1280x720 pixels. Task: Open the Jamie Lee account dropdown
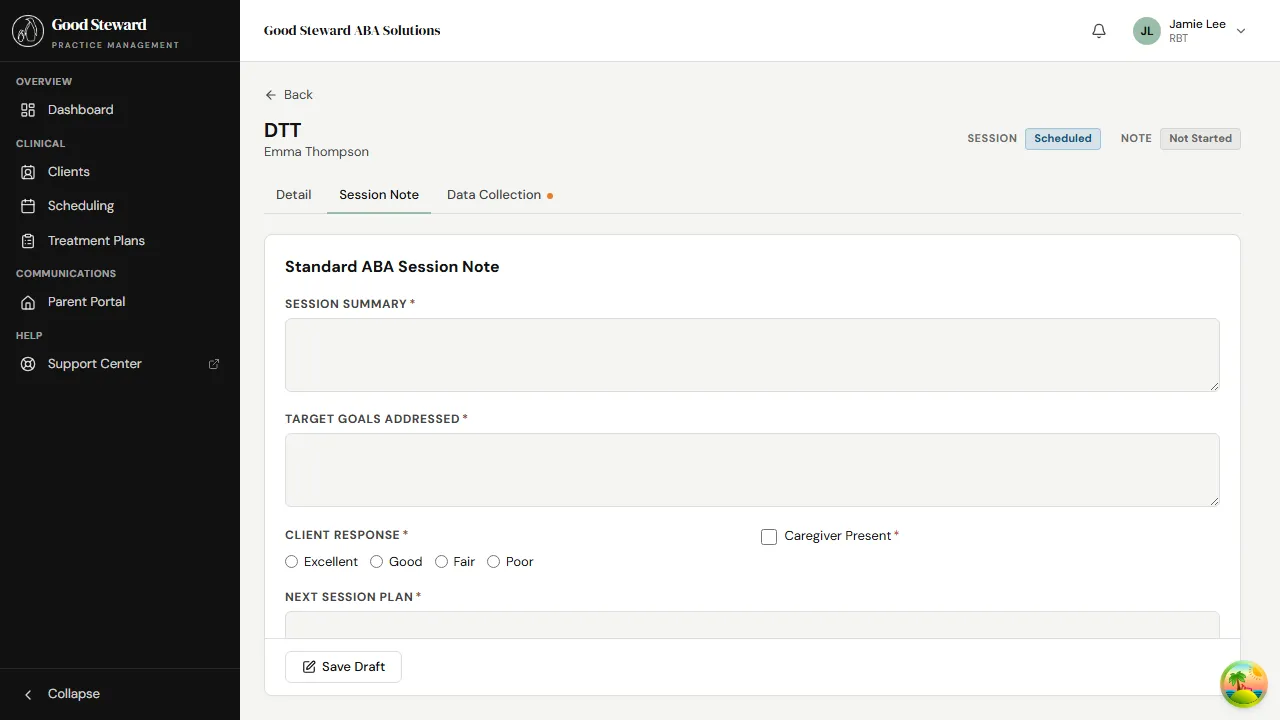tap(1241, 30)
